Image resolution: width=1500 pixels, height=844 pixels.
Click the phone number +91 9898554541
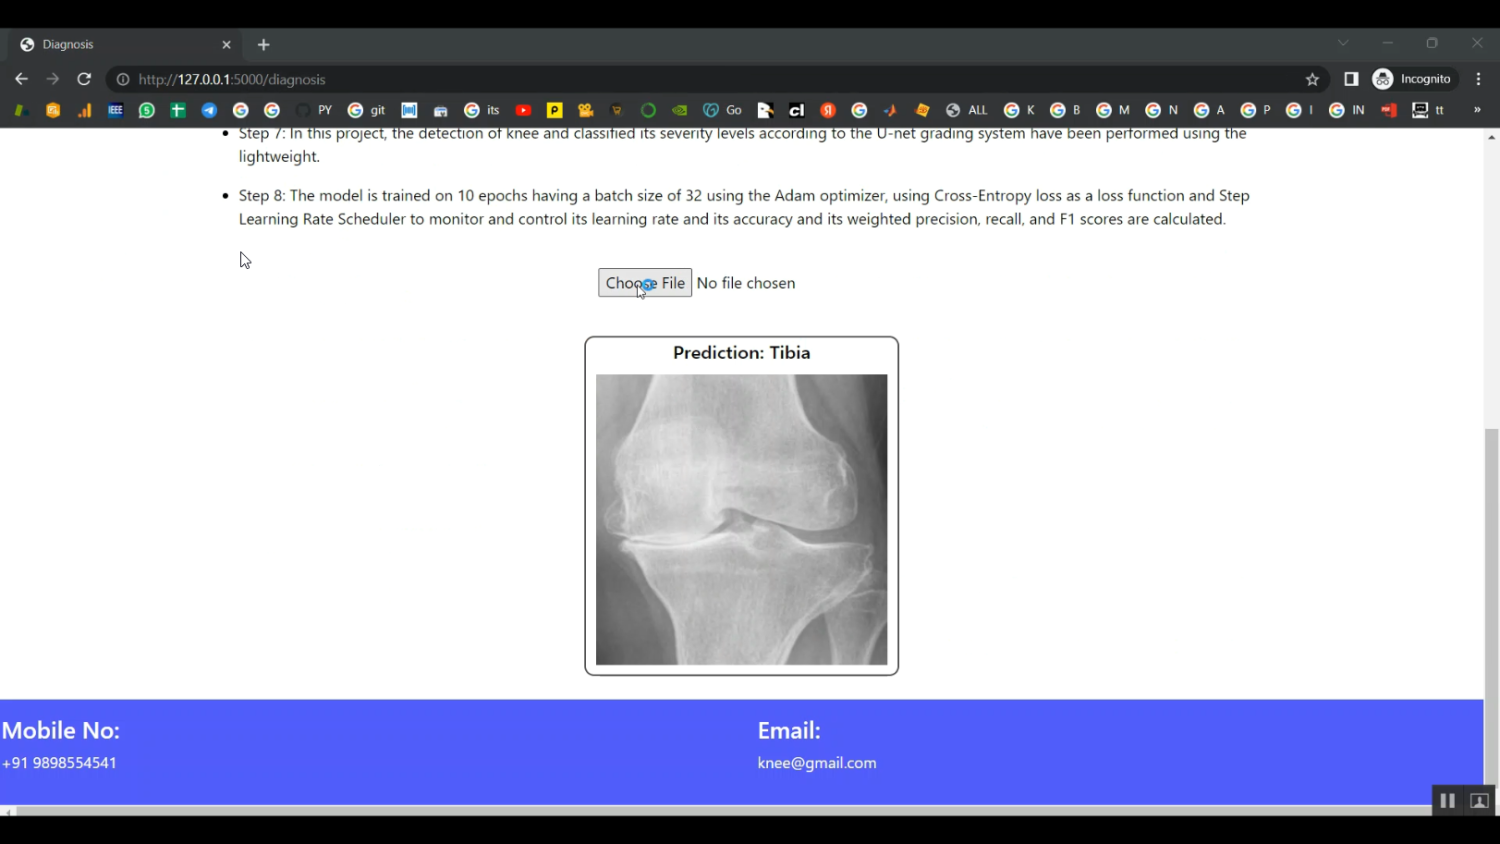[x=59, y=763]
